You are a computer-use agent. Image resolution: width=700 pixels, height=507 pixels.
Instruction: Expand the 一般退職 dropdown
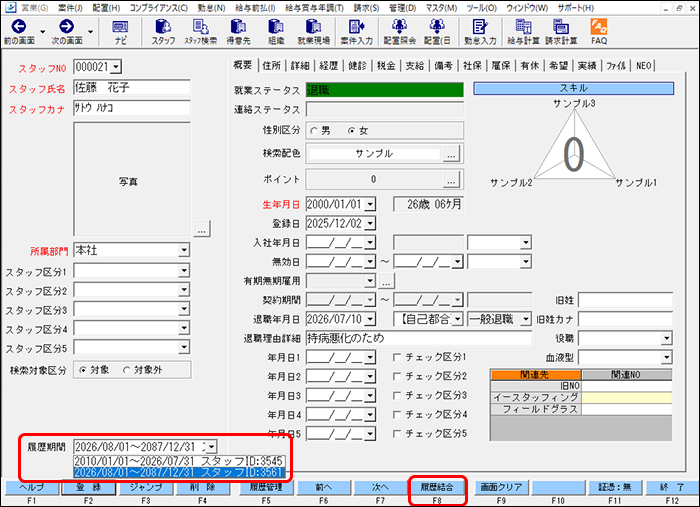tap(526, 319)
